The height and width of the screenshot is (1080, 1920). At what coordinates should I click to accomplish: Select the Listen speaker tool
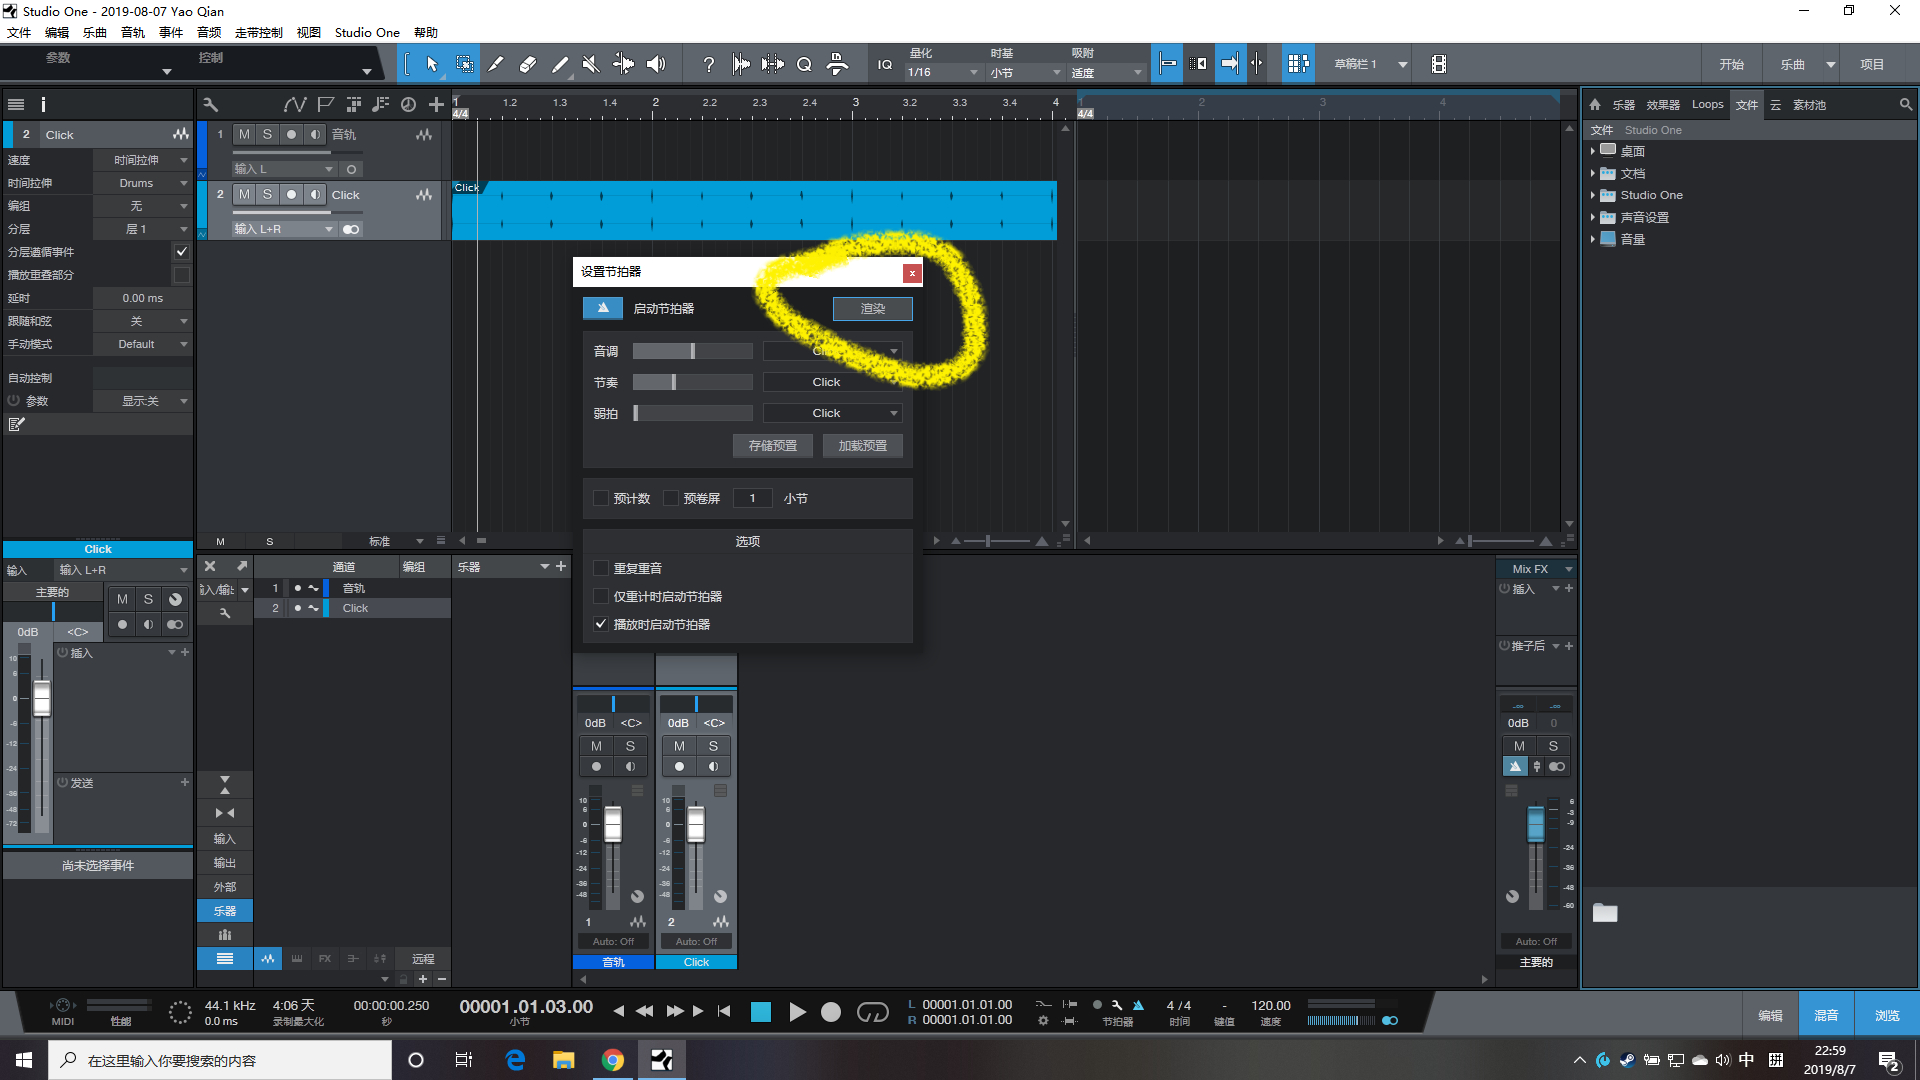pyautogui.click(x=656, y=64)
